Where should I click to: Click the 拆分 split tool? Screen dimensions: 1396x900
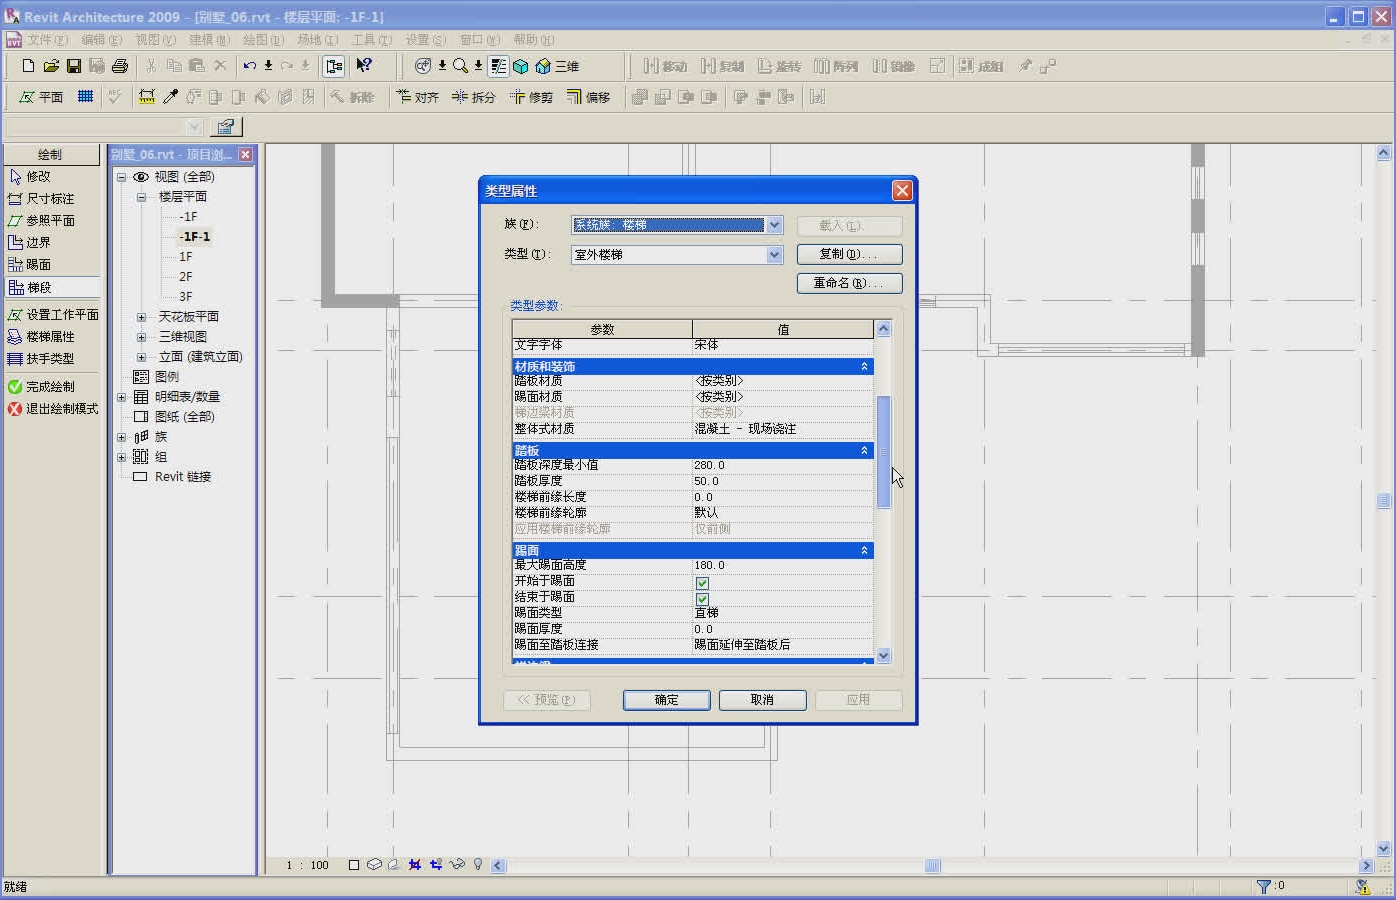474,97
